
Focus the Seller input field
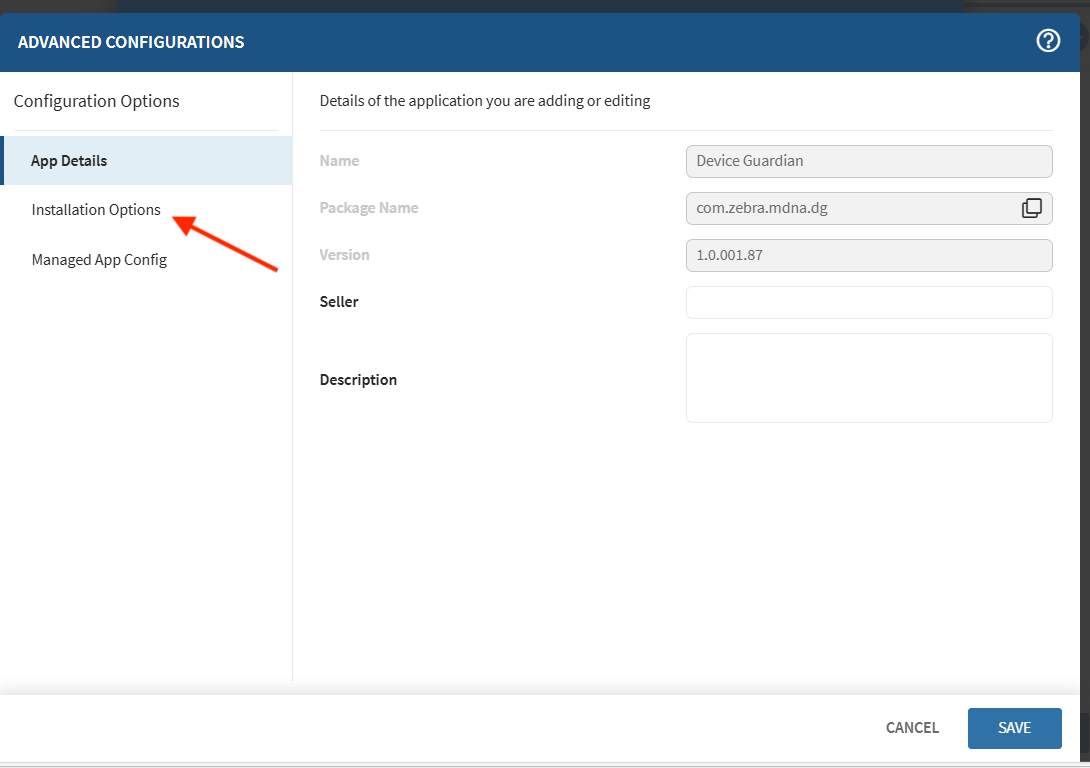[868, 302]
